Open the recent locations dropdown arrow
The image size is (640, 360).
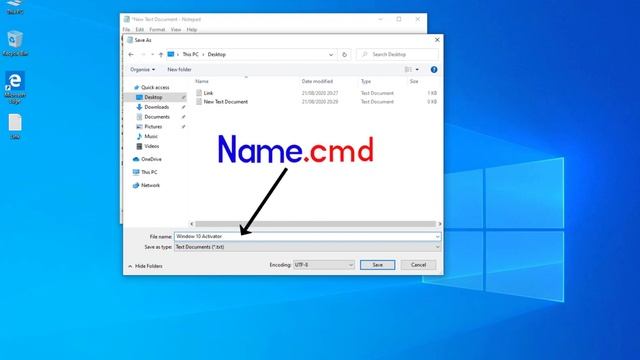coord(152,54)
